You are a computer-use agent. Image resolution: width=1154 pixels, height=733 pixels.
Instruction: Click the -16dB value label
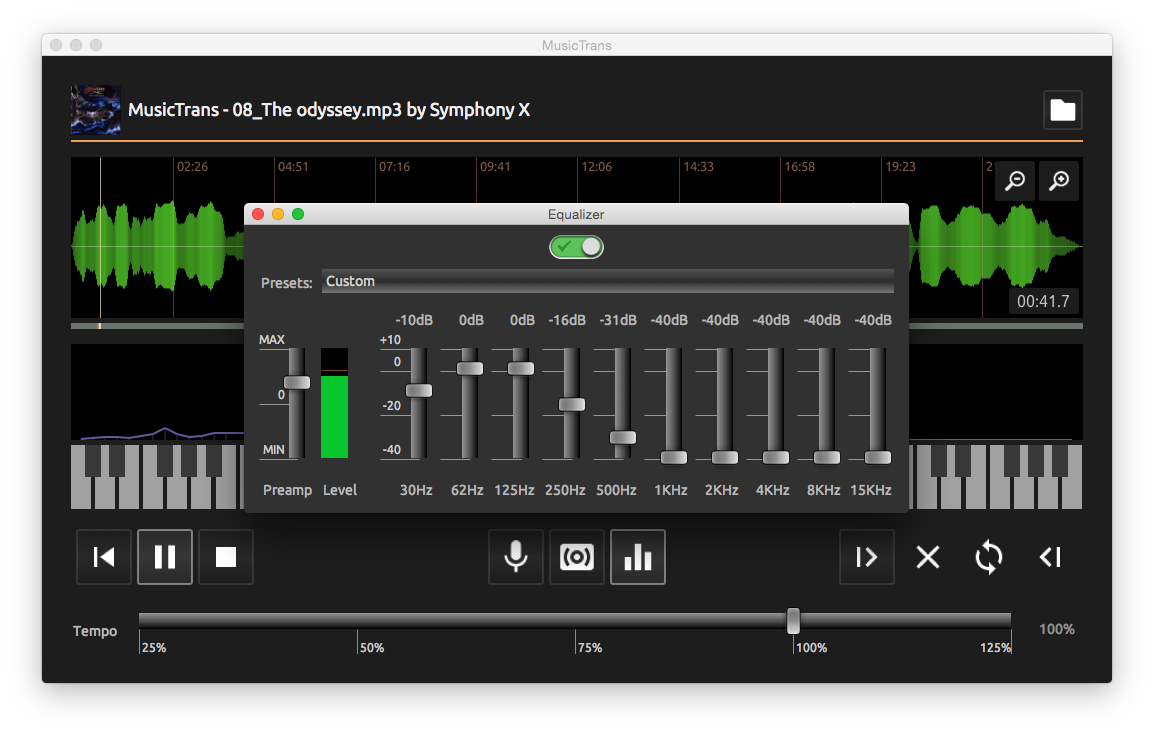coord(567,320)
